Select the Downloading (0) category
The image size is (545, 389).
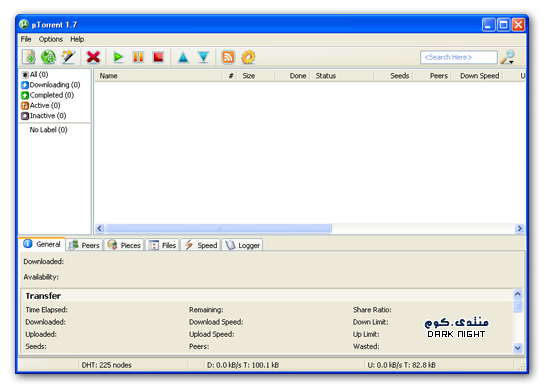click(51, 85)
